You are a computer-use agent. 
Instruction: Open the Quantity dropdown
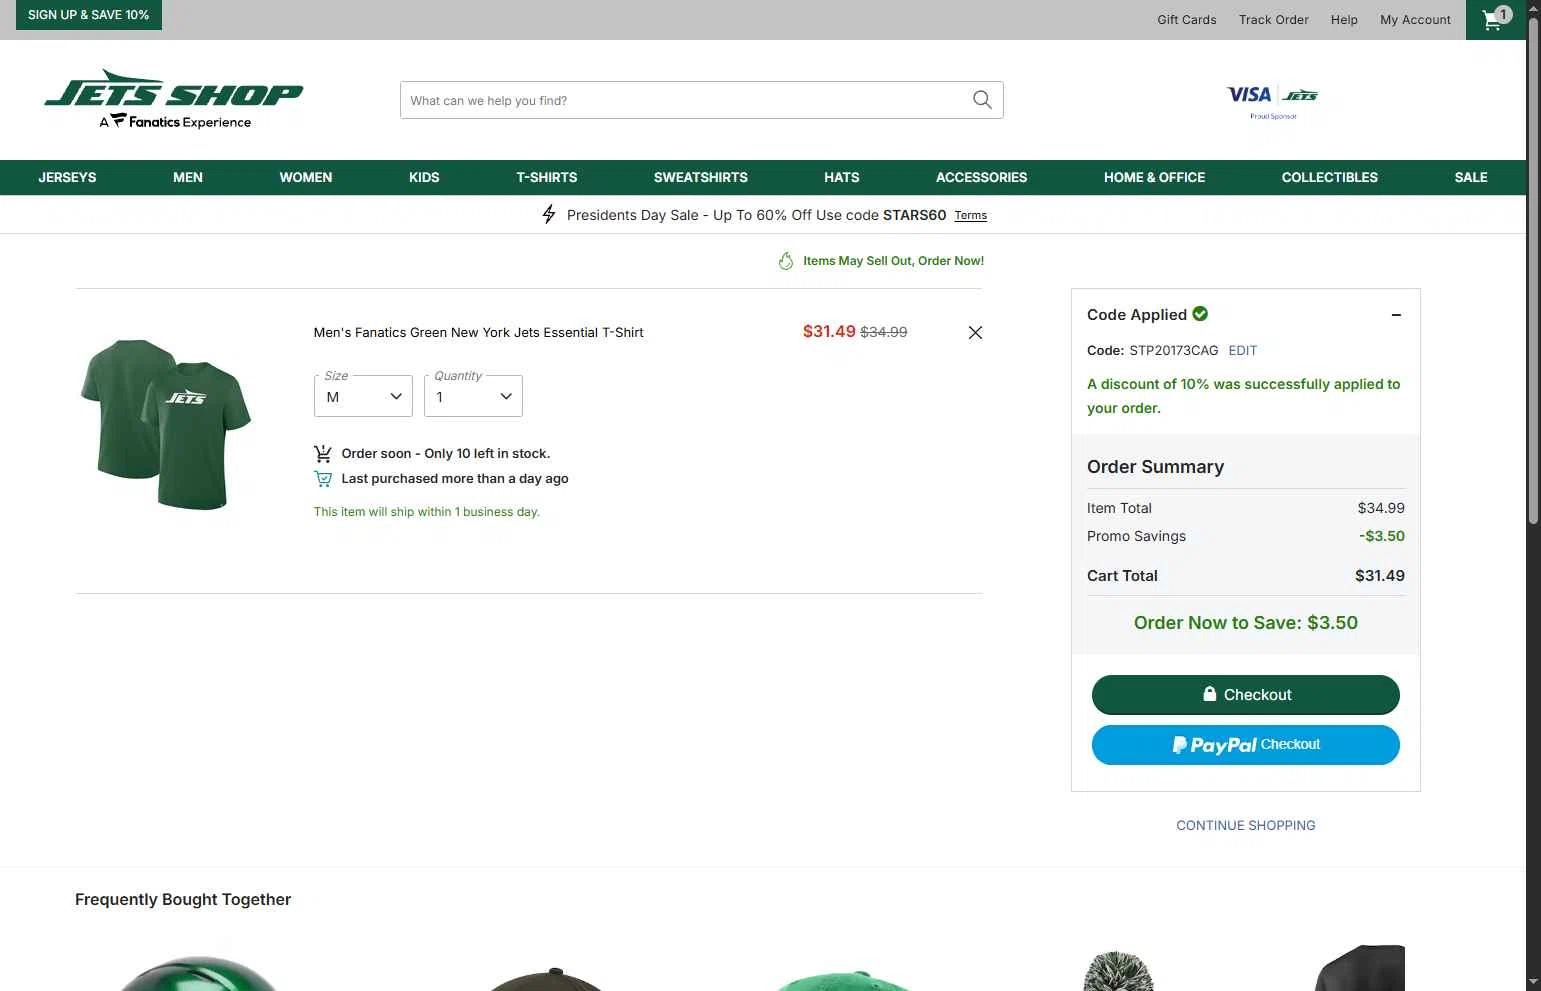pyautogui.click(x=473, y=396)
